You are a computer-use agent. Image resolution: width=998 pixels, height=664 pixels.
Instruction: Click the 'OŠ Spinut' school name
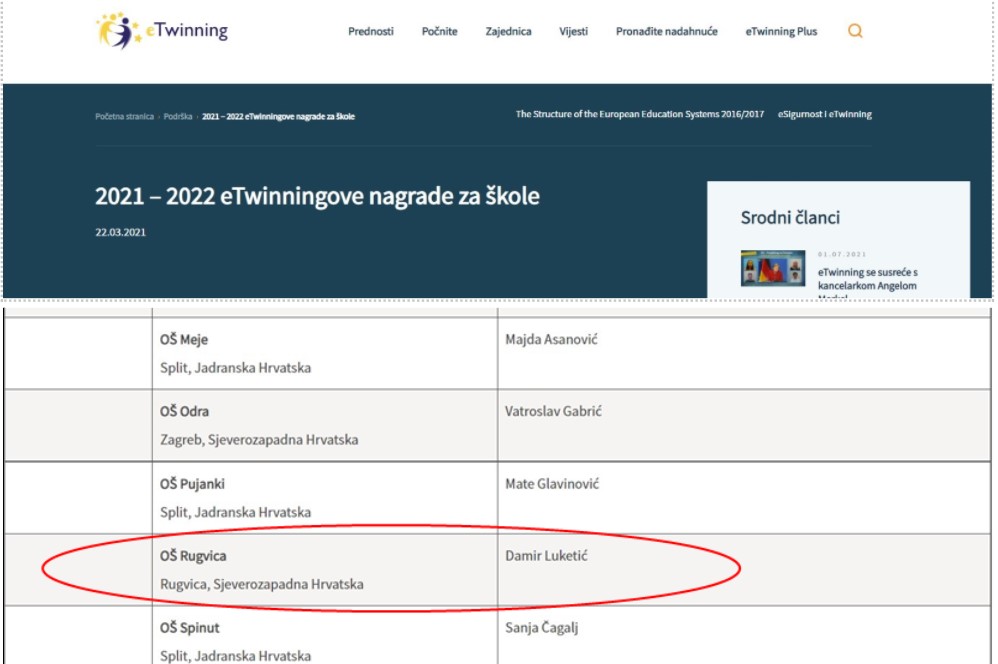(190, 628)
